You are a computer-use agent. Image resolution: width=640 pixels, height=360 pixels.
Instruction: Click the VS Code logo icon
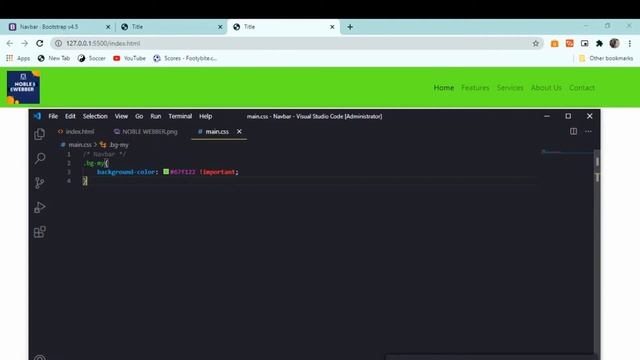click(38, 116)
